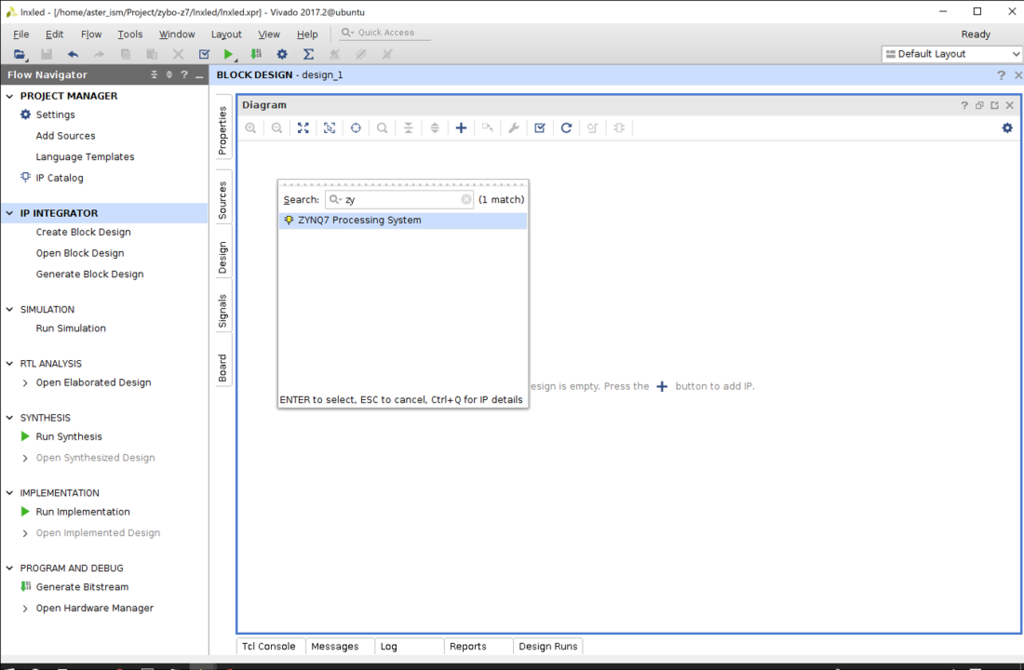
Task: Click the Fit Selection diagram icon
Action: point(330,128)
